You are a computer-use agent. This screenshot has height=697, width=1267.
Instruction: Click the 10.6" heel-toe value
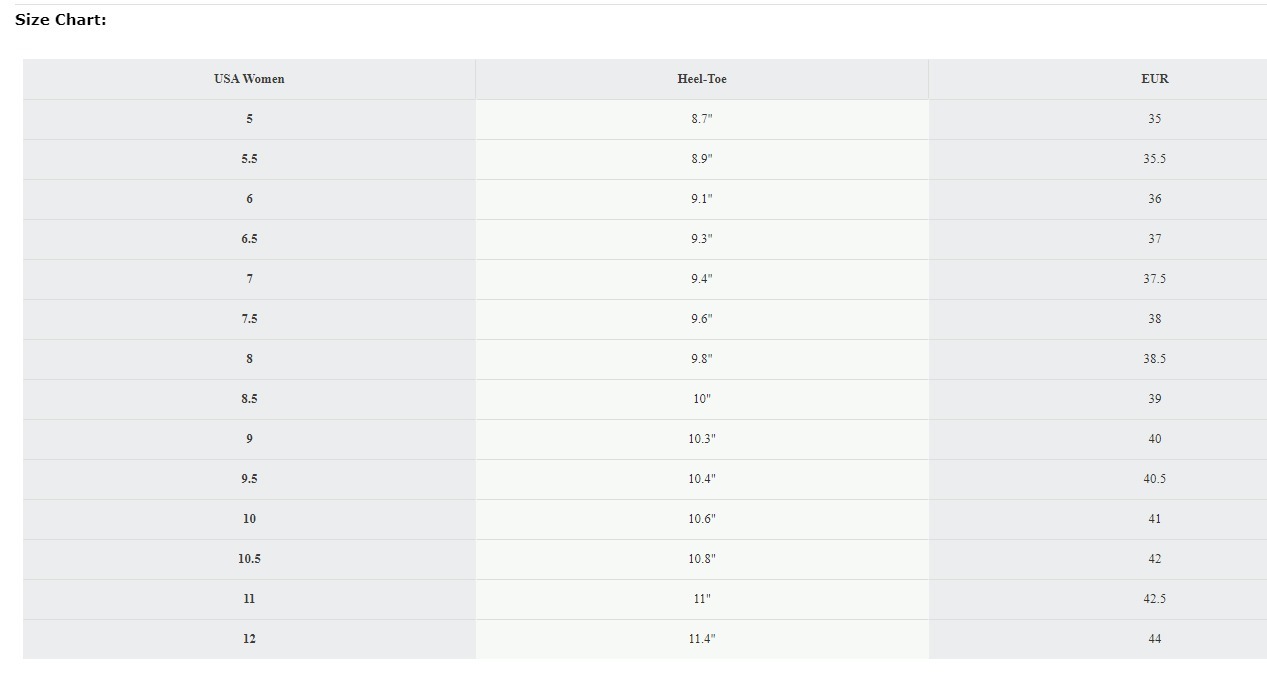pyautogui.click(x=702, y=519)
